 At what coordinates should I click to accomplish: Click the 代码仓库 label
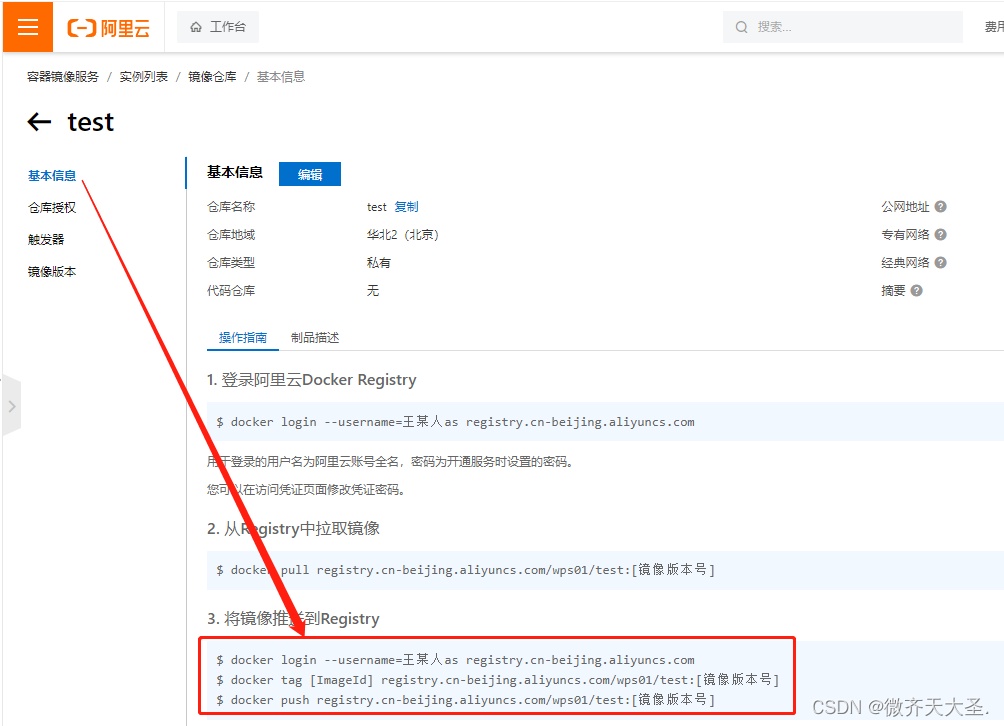(231, 291)
